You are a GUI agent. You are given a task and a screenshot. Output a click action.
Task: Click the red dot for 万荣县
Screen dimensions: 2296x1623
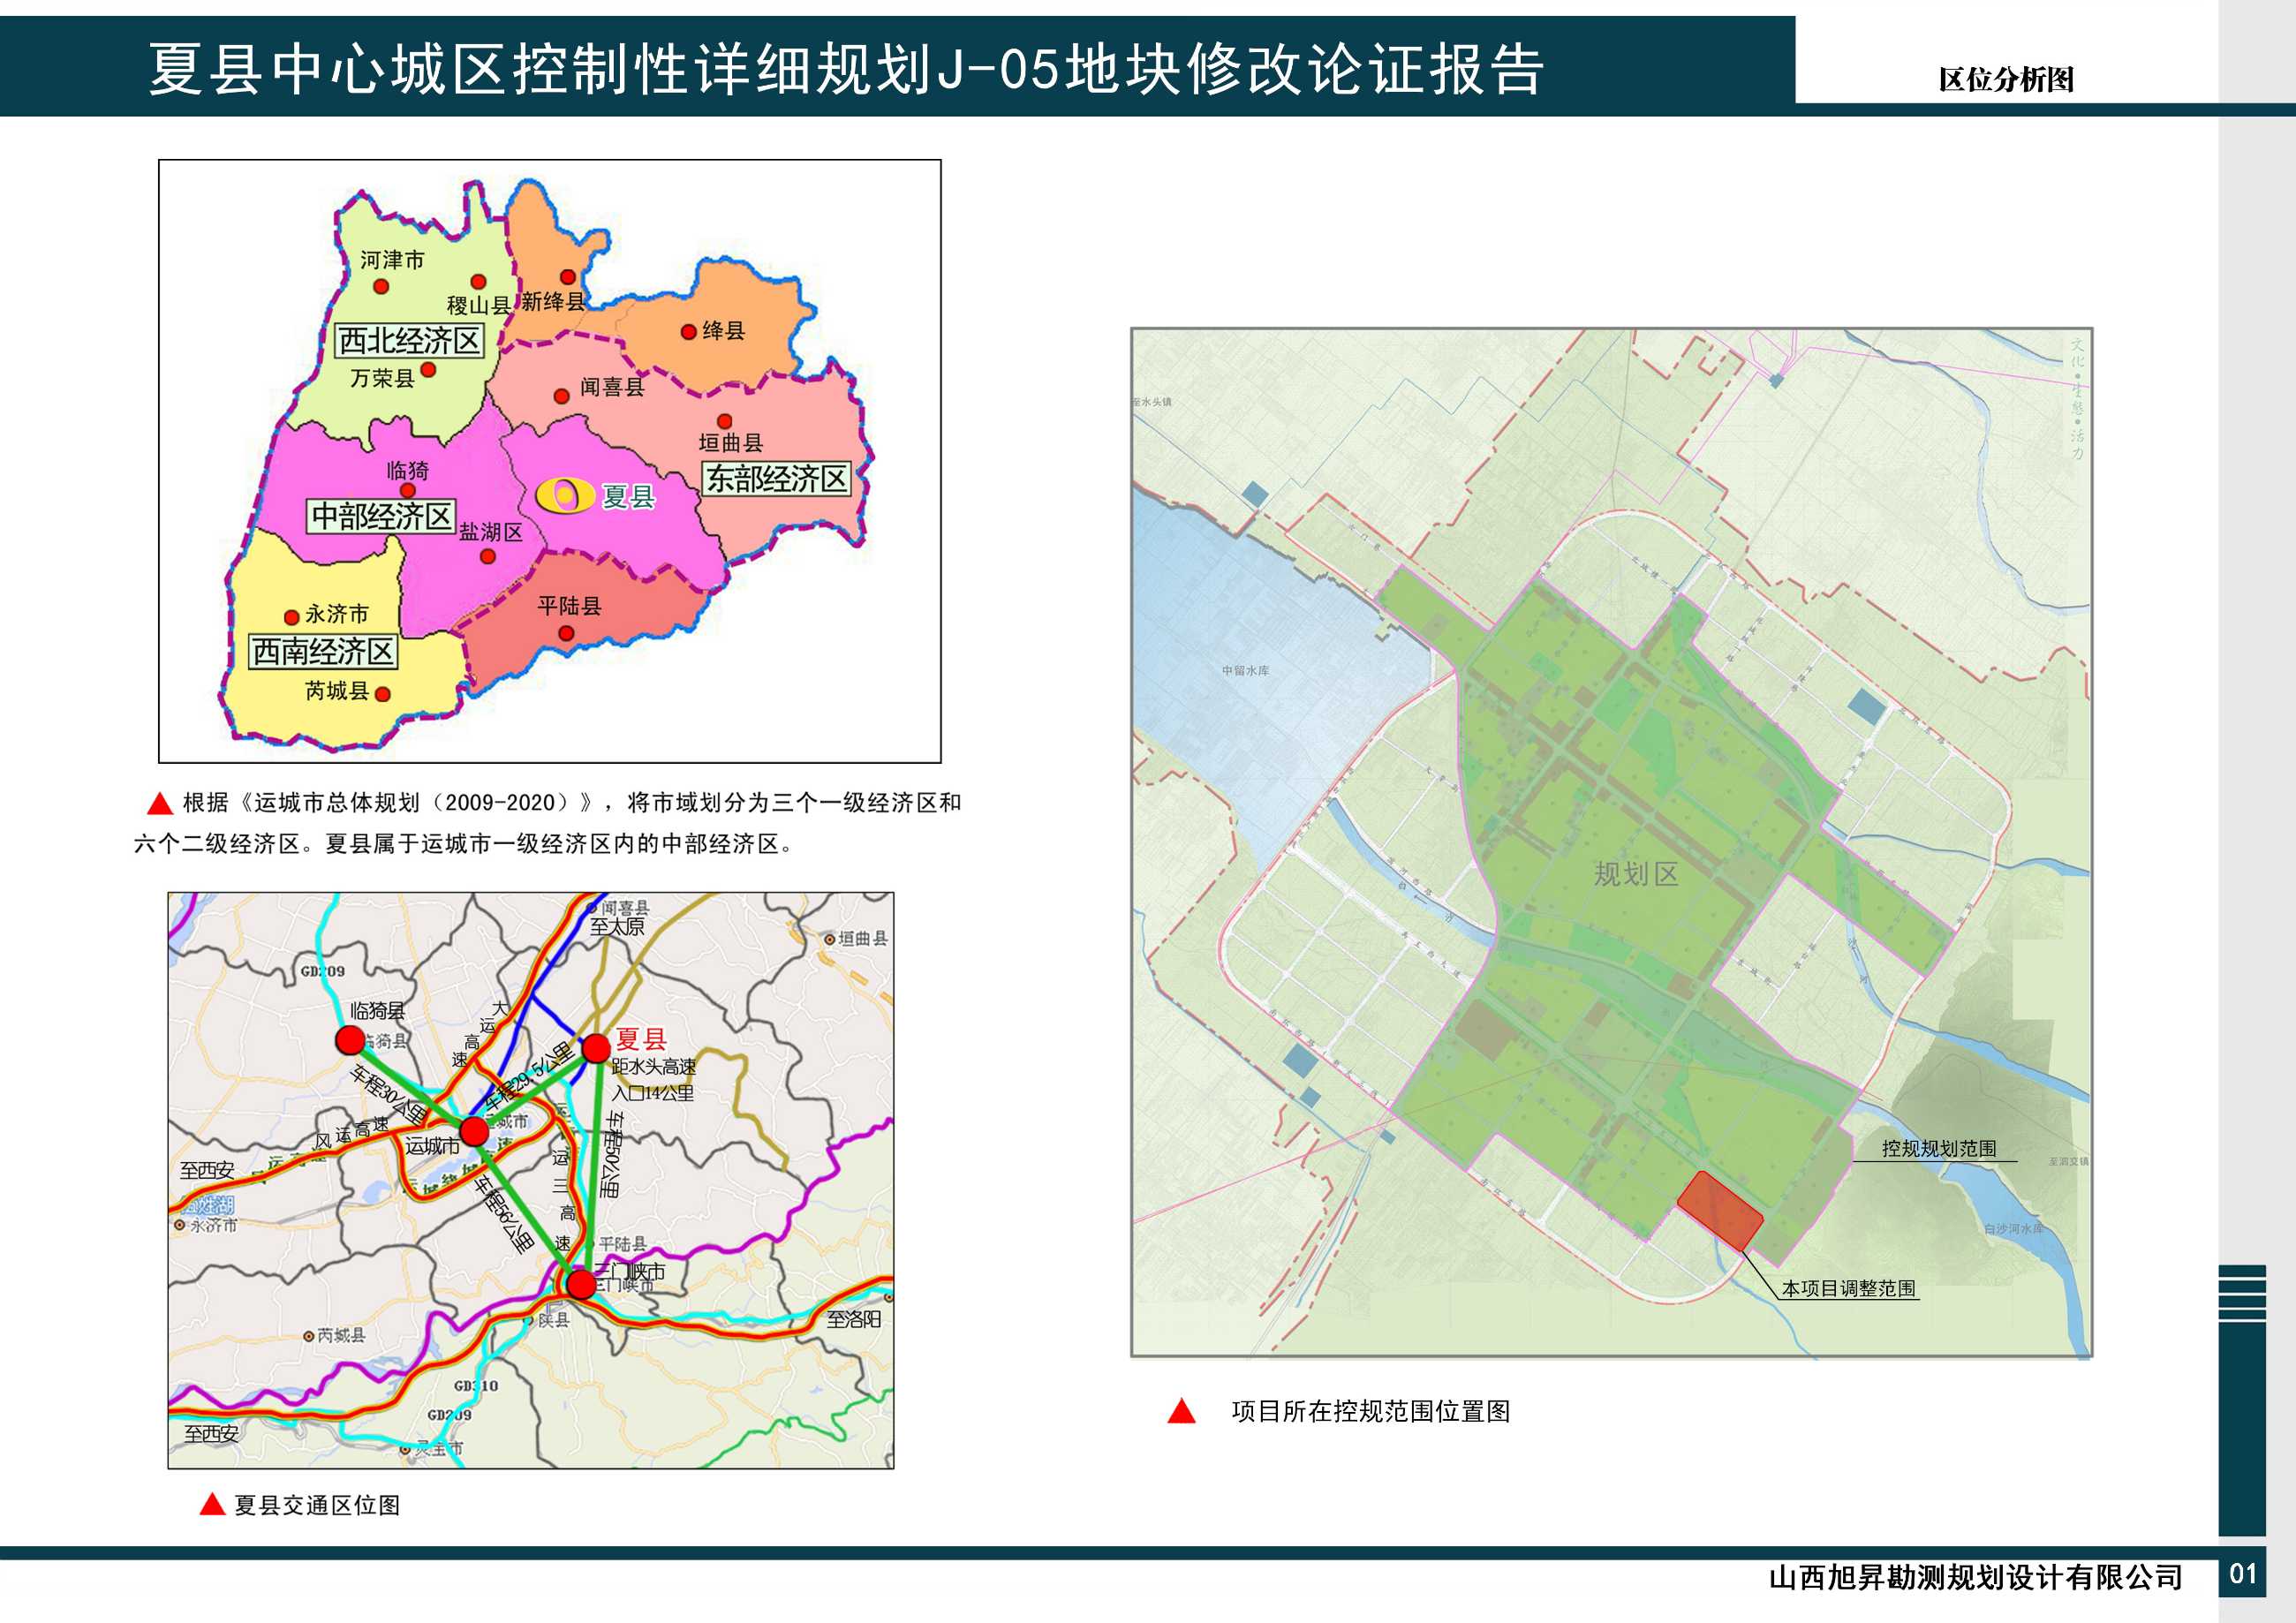[428, 370]
